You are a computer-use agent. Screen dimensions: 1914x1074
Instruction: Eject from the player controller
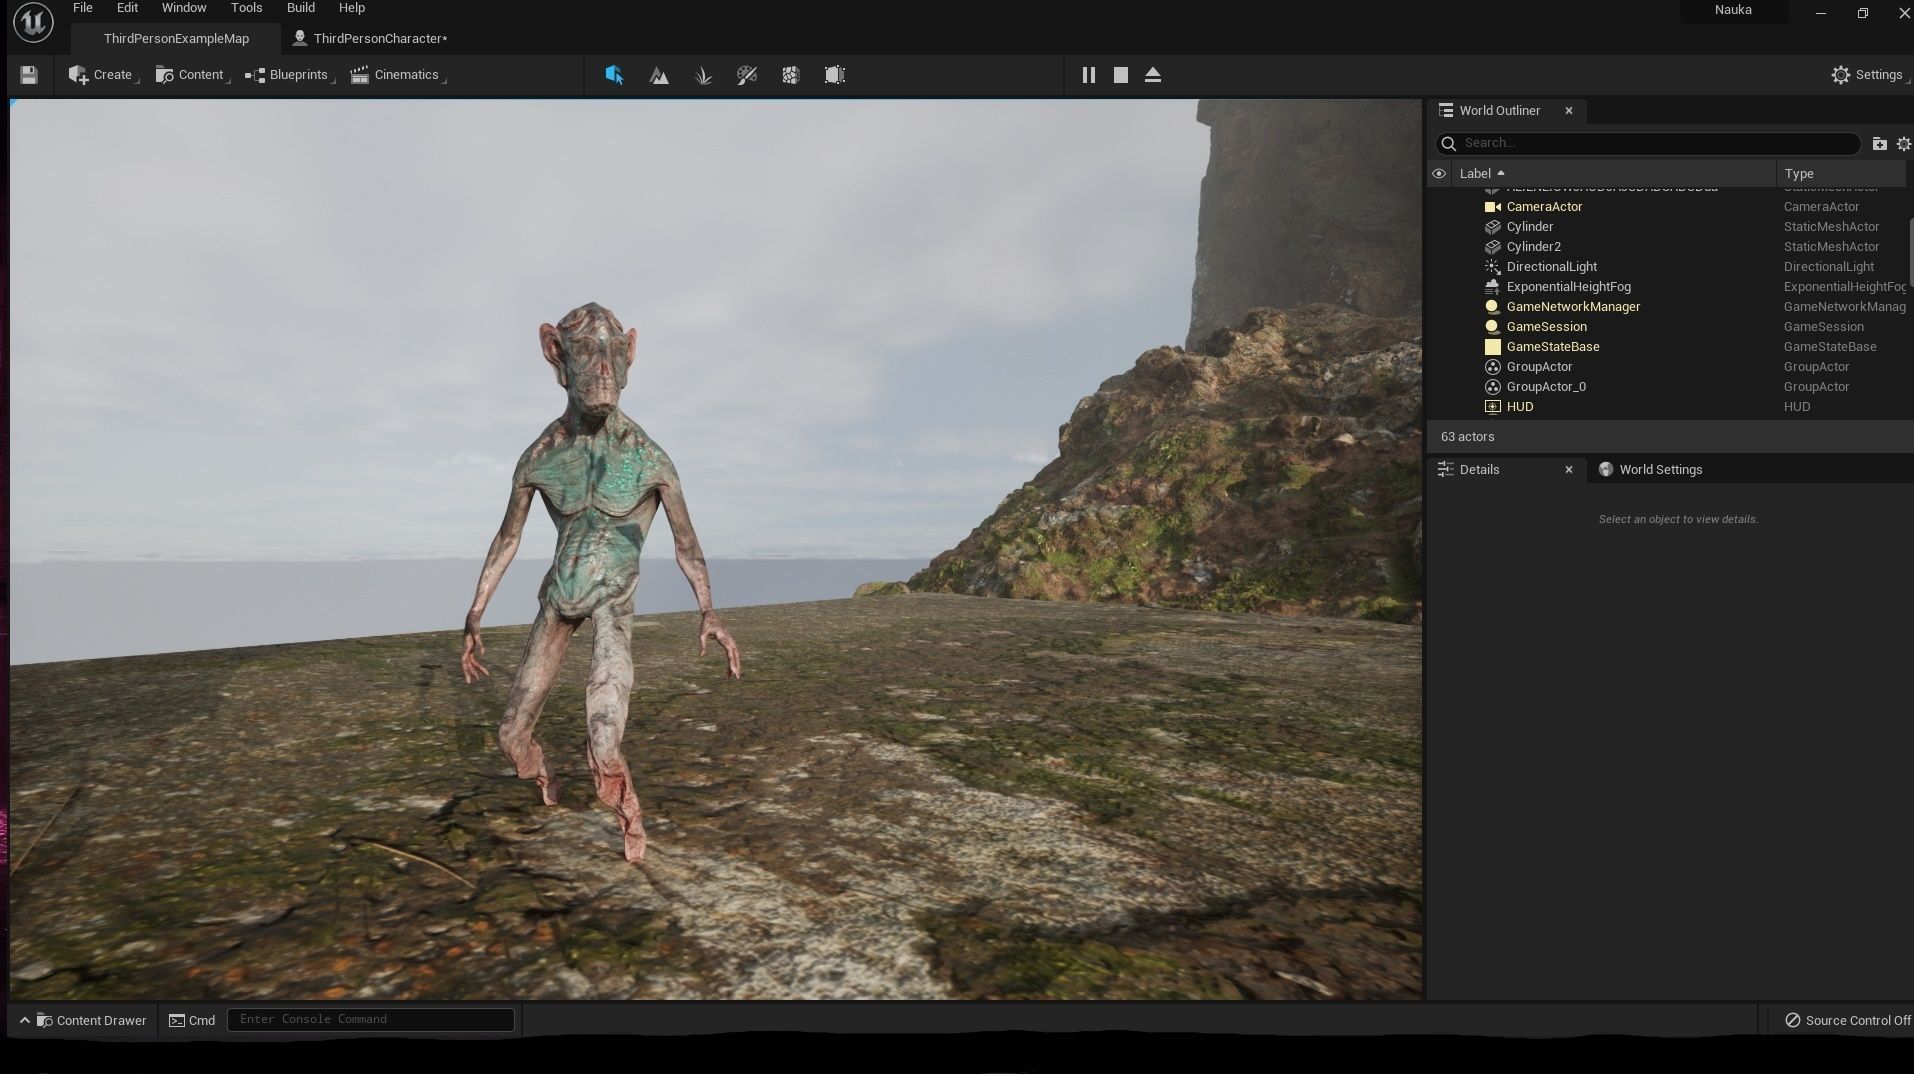[x=1153, y=75]
